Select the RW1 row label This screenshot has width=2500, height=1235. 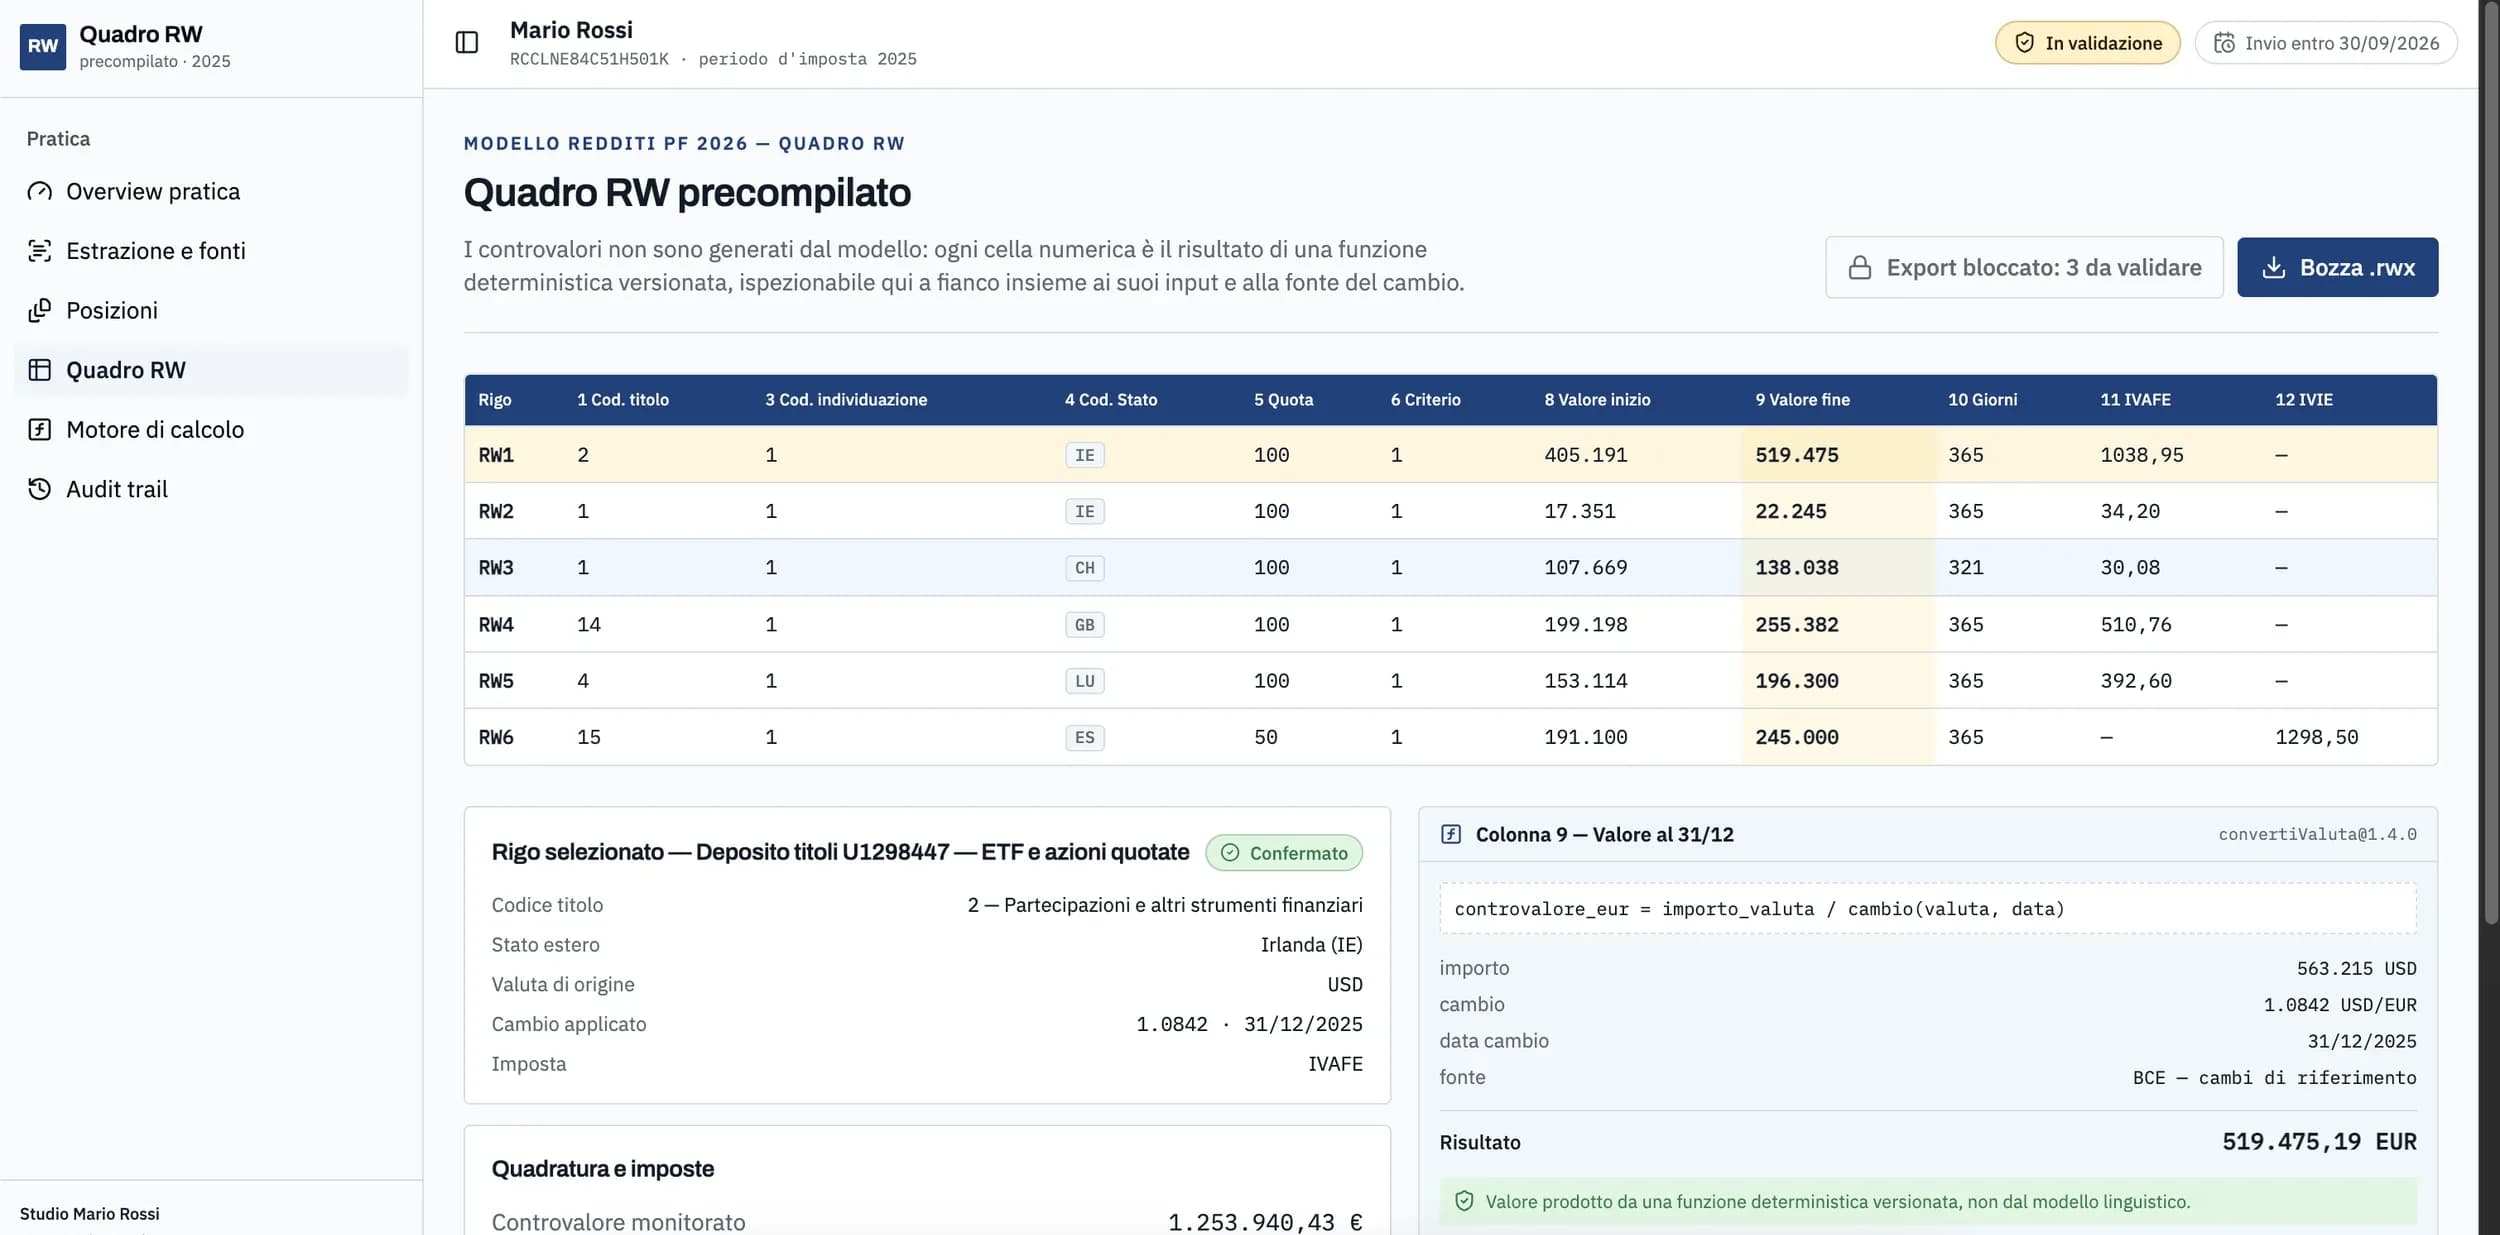(496, 455)
